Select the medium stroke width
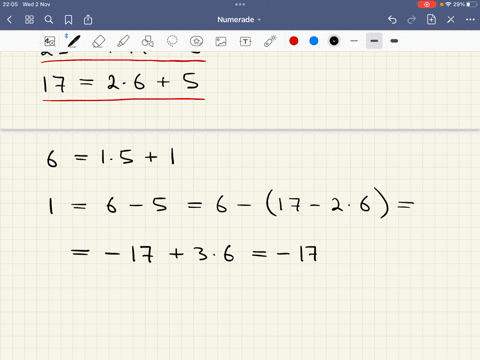 click(x=374, y=41)
